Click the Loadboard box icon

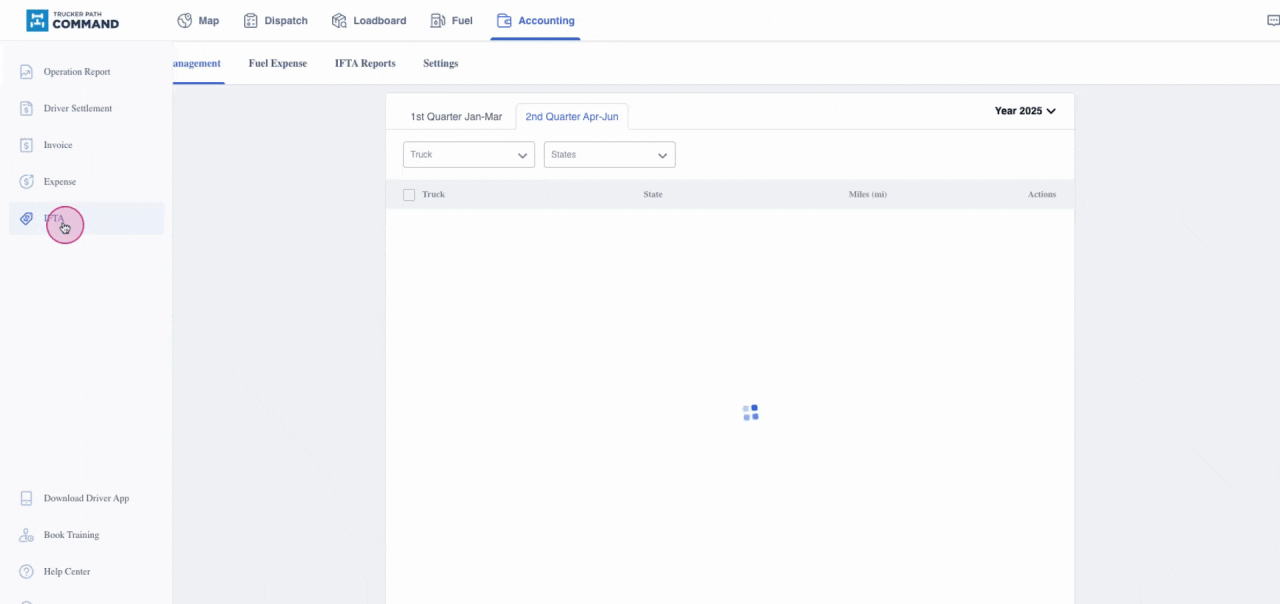coord(339,20)
